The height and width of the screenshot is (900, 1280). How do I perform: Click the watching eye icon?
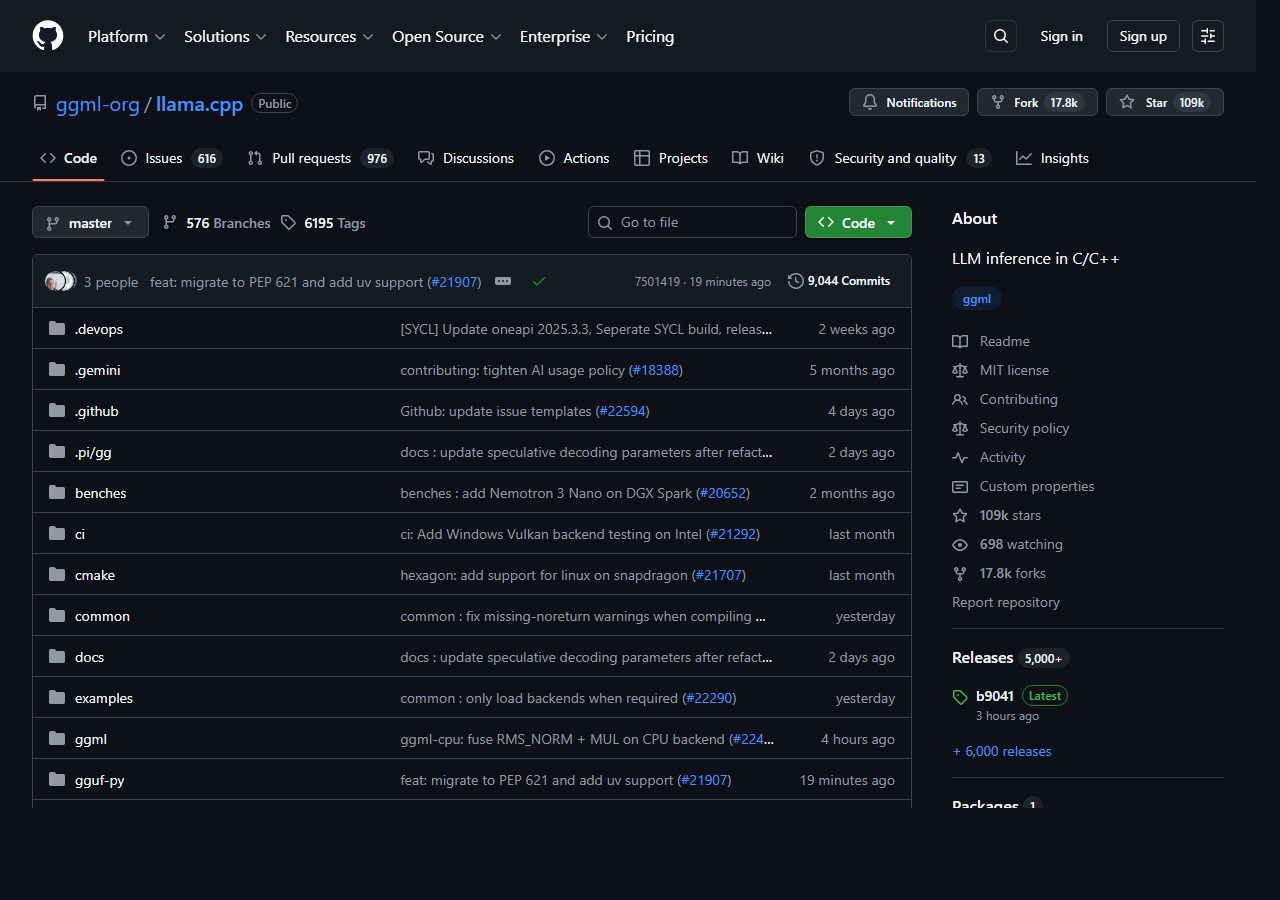pos(960,544)
